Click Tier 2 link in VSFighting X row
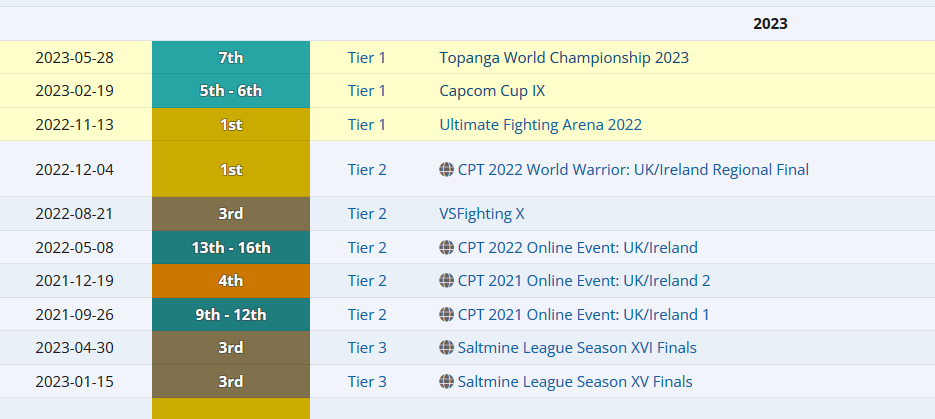The height and width of the screenshot is (419, 935). 367,214
